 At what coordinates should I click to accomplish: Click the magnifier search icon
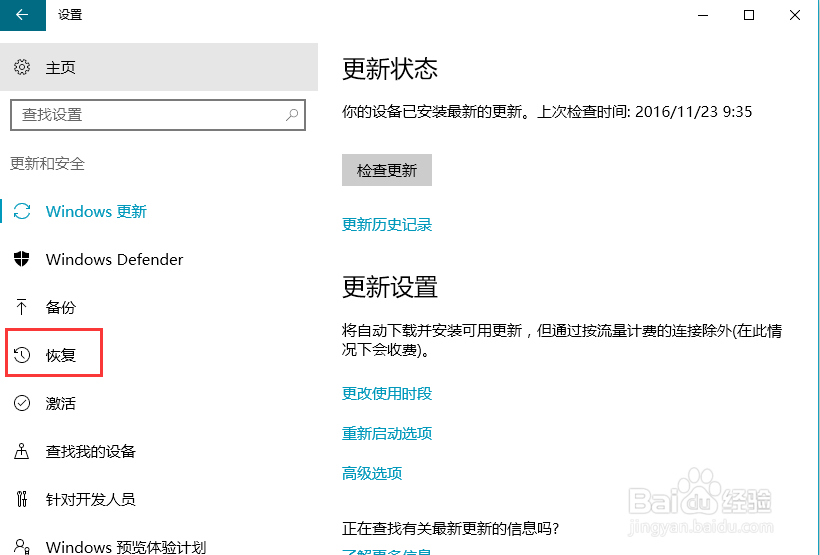coord(292,115)
